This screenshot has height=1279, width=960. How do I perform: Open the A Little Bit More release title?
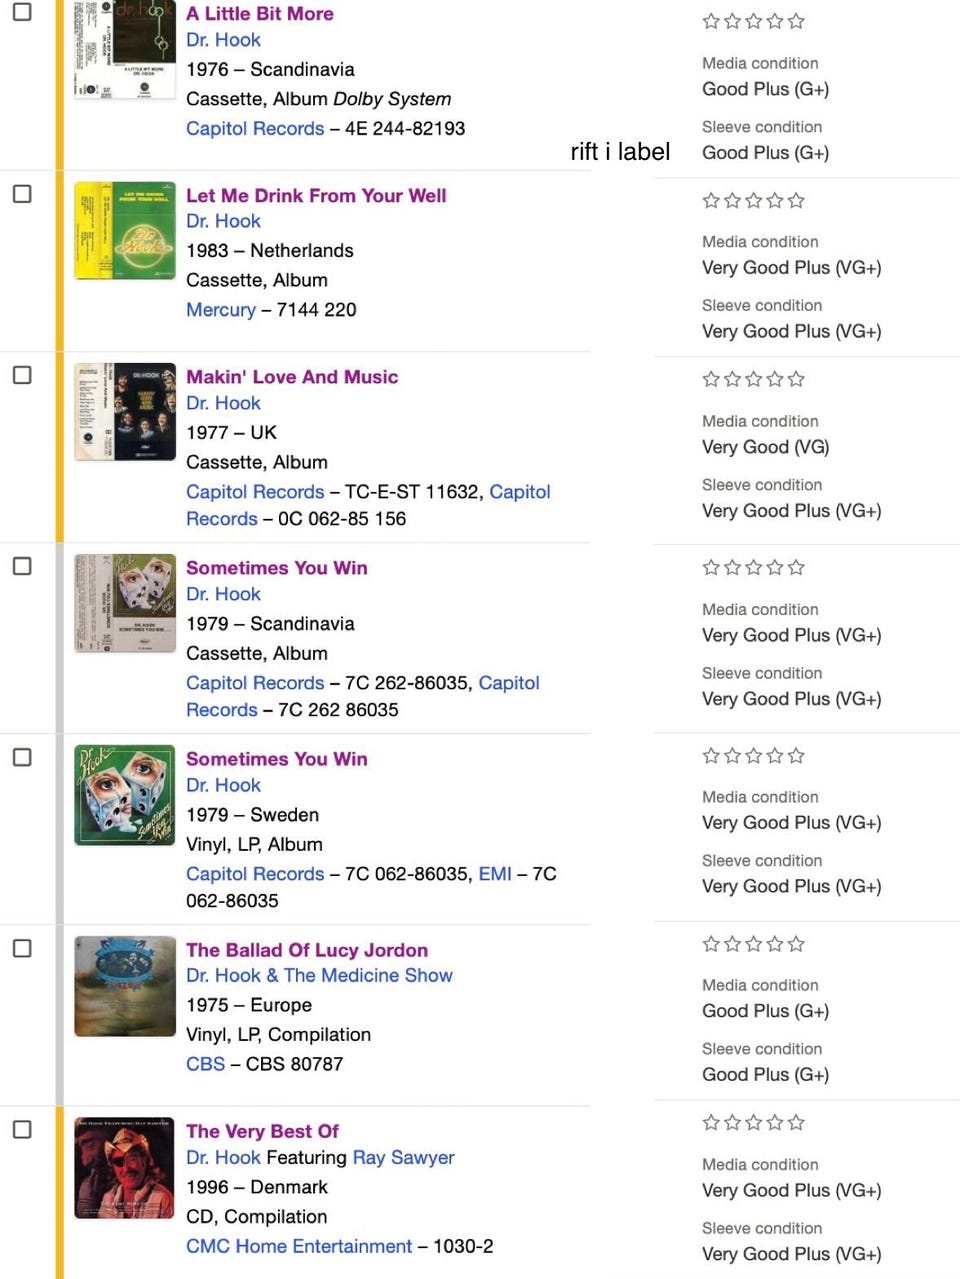pyautogui.click(x=260, y=14)
